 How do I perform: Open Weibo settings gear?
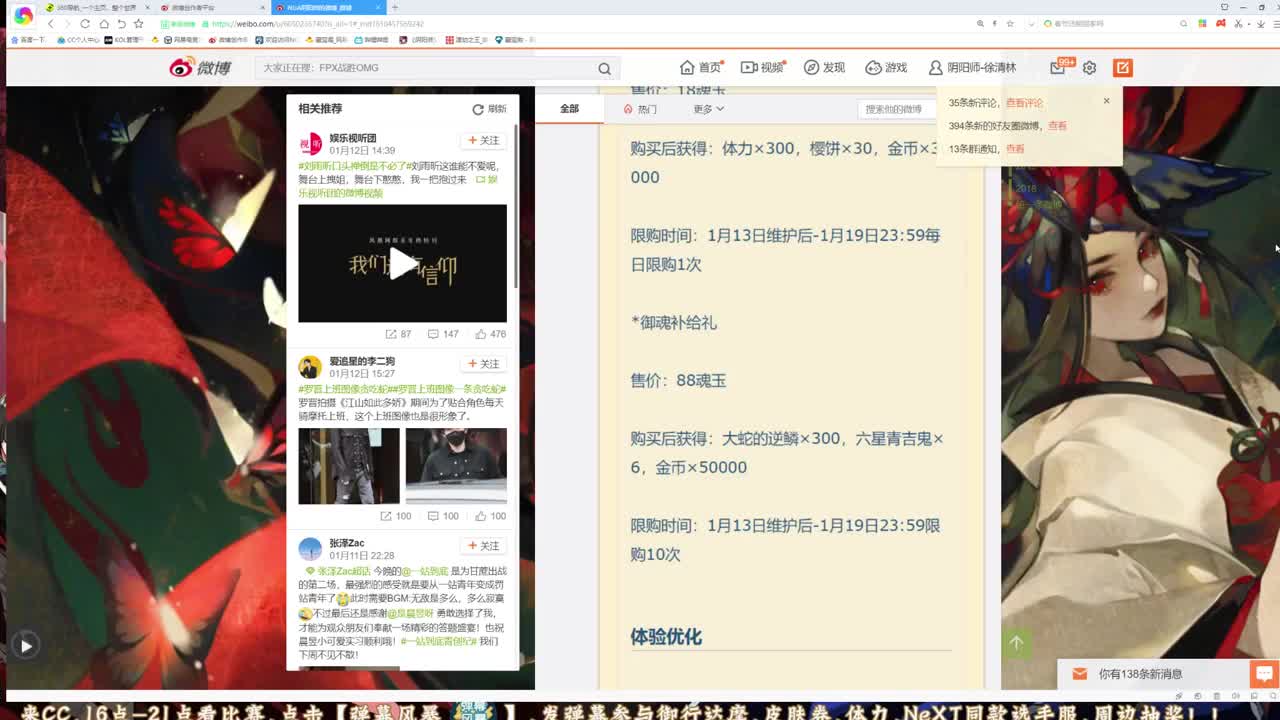click(x=1089, y=67)
